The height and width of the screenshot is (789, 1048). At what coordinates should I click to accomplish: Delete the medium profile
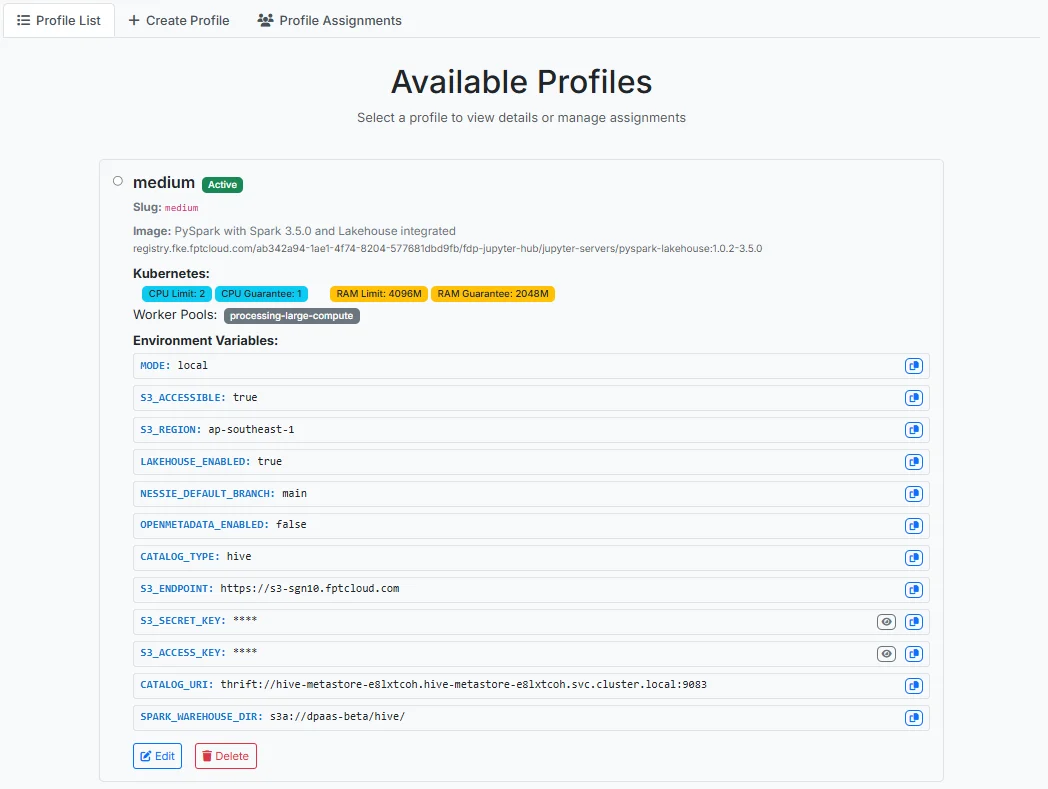[x=226, y=756]
